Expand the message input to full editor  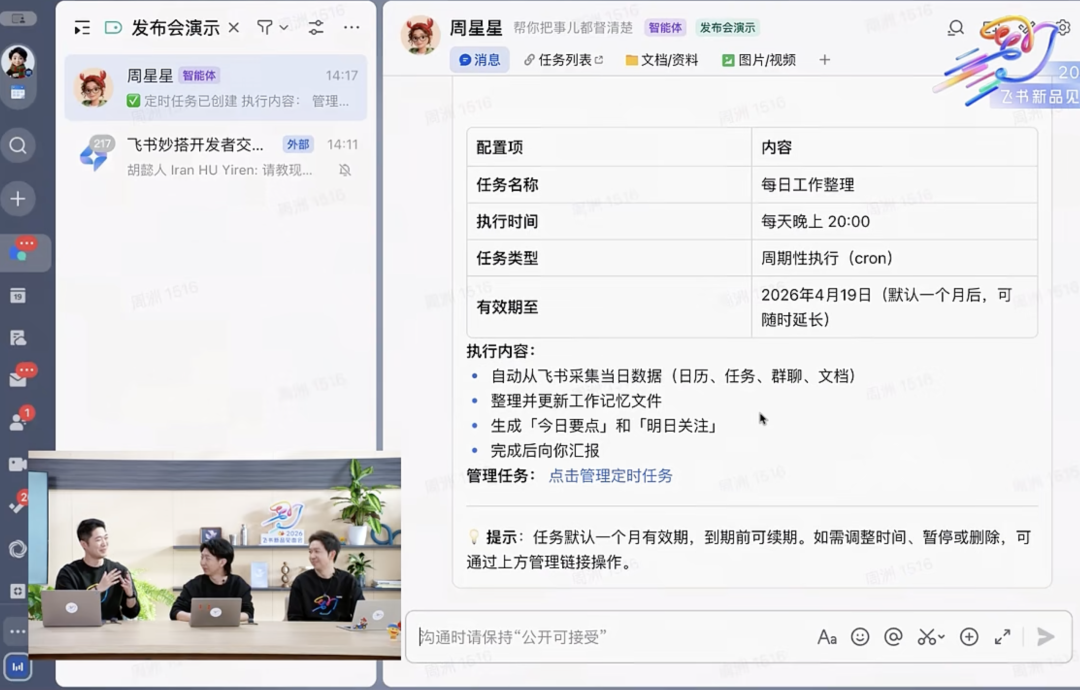click(x=1002, y=637)
